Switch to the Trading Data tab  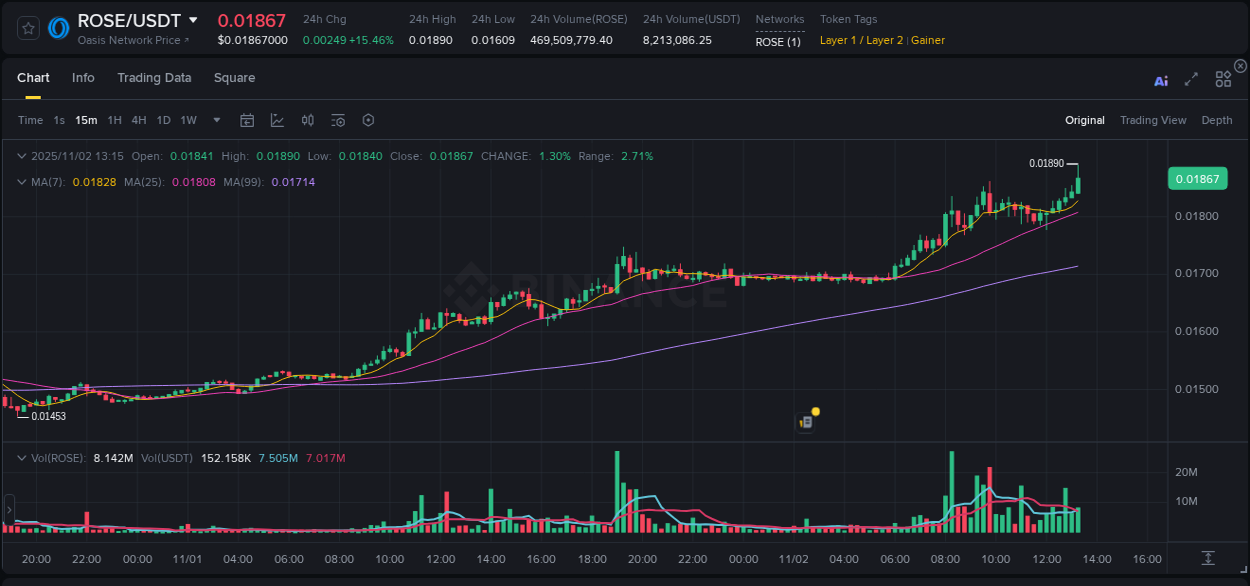click(x=154, y=77)
